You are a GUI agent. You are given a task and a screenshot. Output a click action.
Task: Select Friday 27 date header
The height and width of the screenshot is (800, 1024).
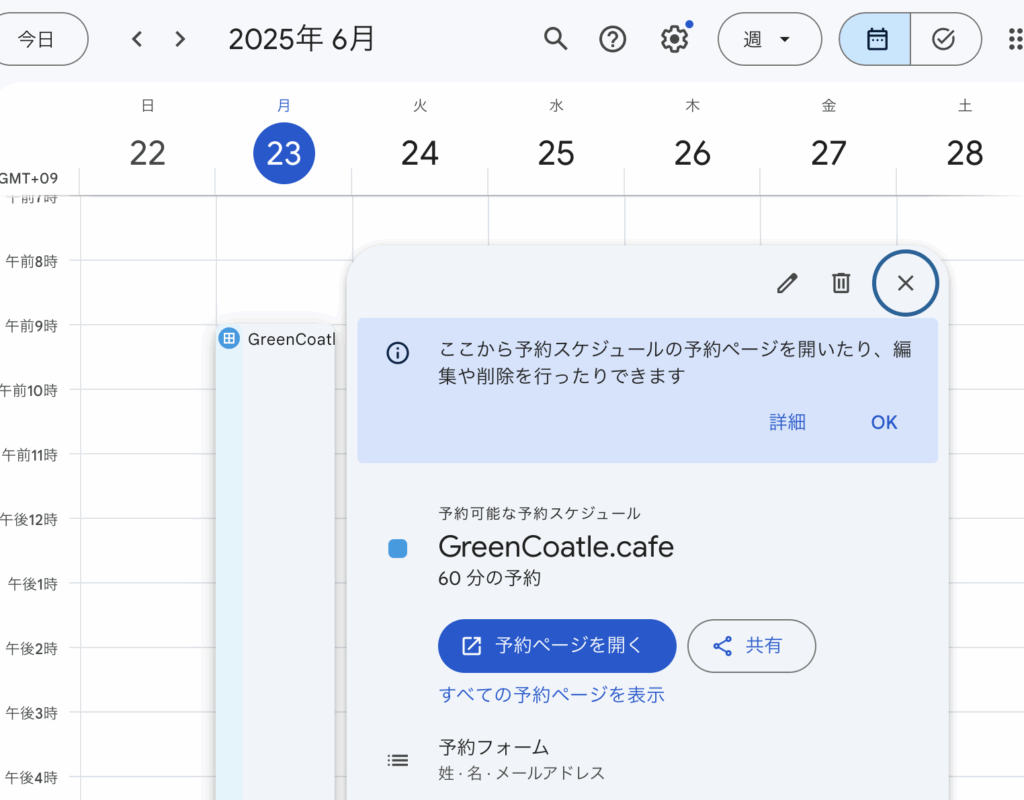tap(829, 153)
